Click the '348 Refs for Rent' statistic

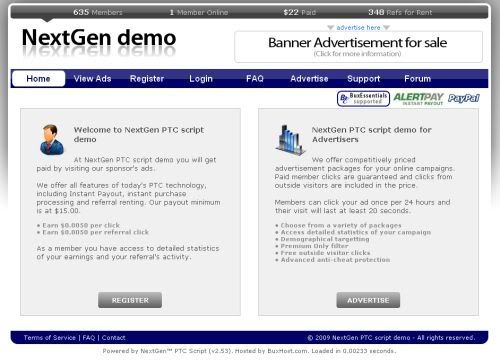[400, 12]
